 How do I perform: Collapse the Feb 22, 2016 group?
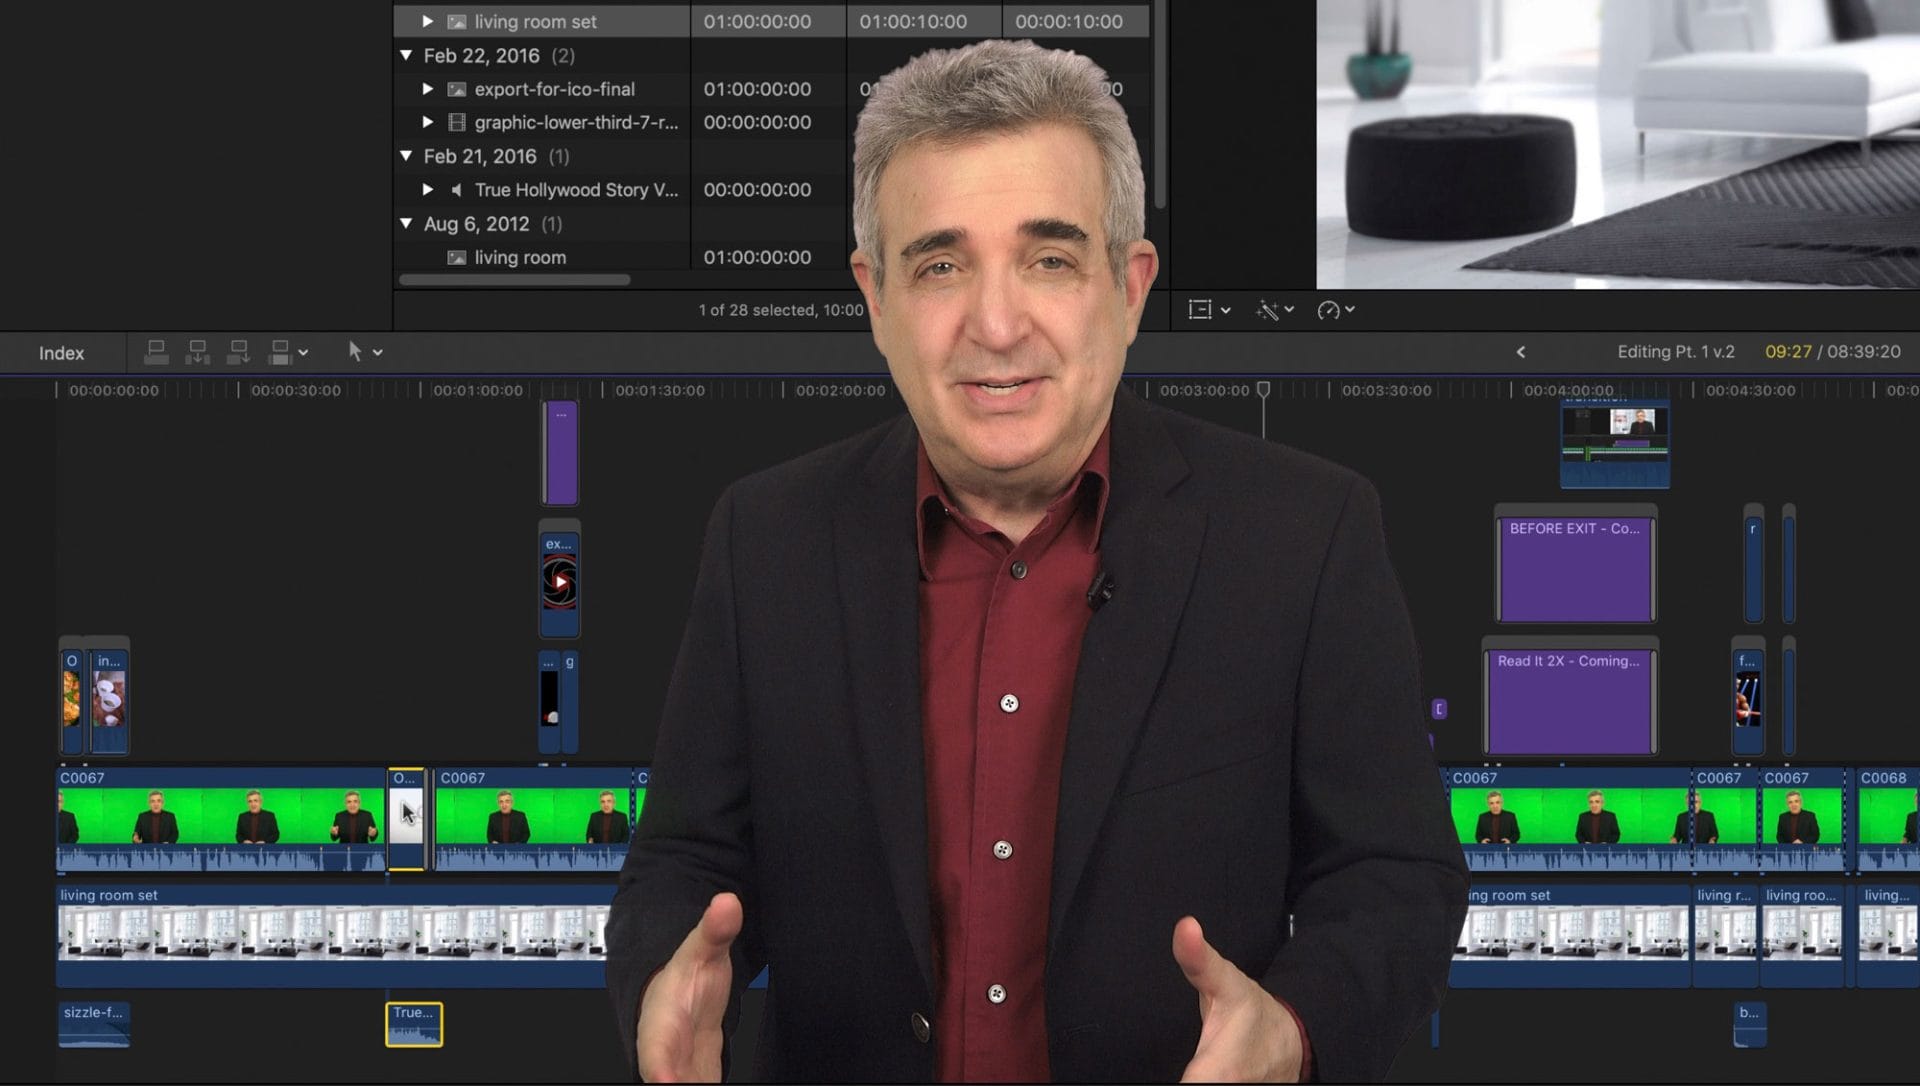(x=406, y=55)
